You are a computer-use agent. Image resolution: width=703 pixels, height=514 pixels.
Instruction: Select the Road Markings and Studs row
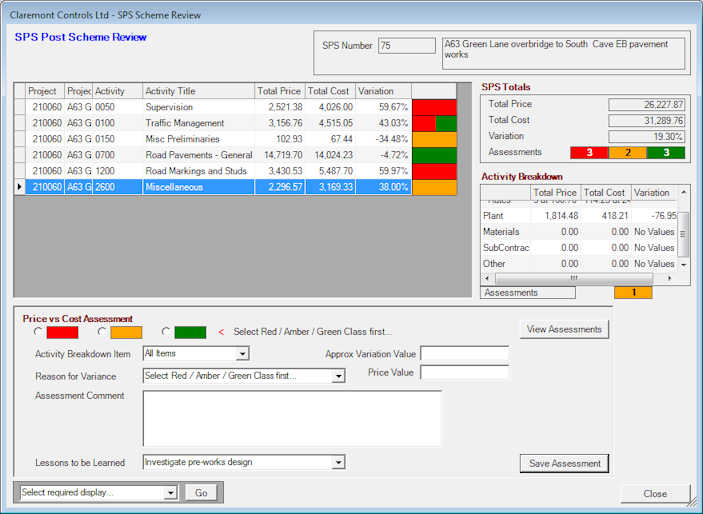235,171
